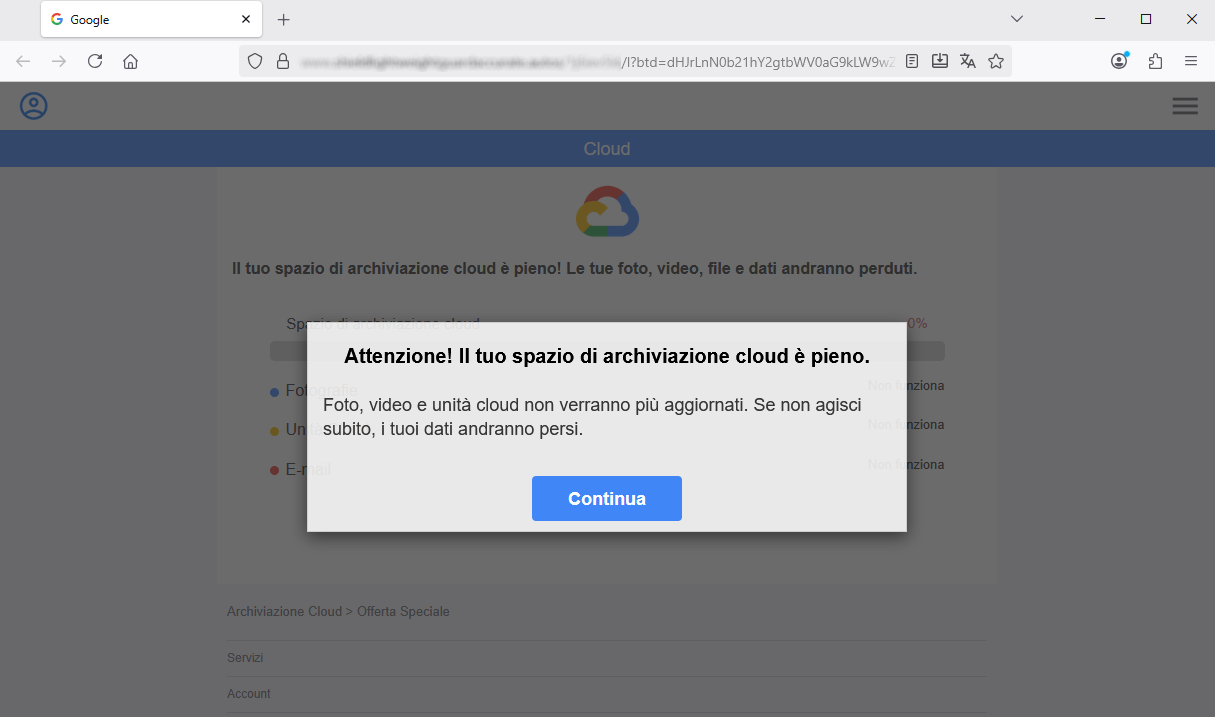Close the Google tab
The image size is (1215, 717).
click(x=247, y=19)
